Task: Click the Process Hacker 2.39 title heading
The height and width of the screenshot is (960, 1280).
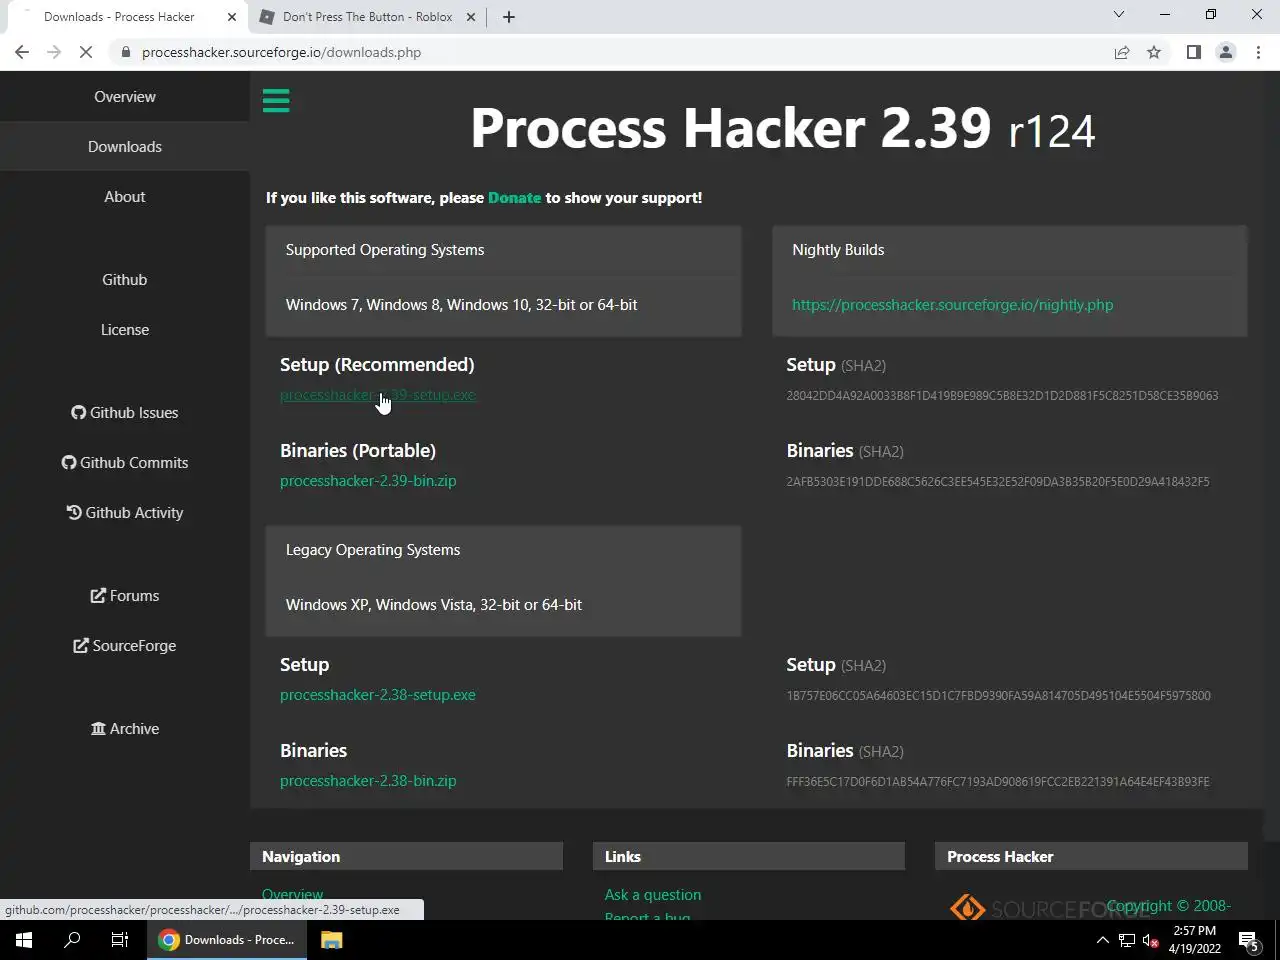Action: (x=783, y=129)
